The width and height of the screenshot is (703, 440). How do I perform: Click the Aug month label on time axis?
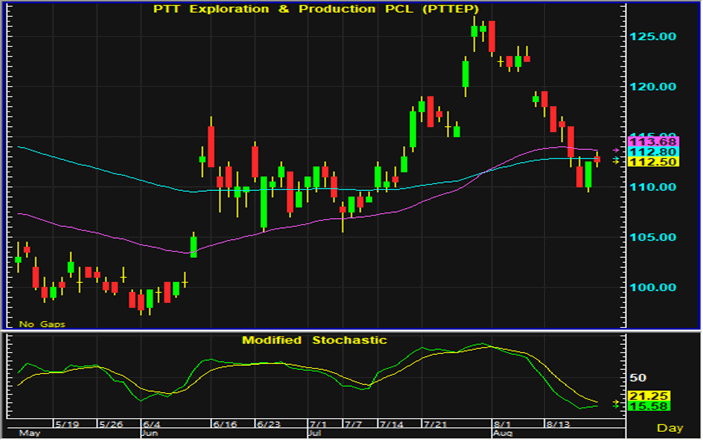pyautogui.click(x=503, y=435)
